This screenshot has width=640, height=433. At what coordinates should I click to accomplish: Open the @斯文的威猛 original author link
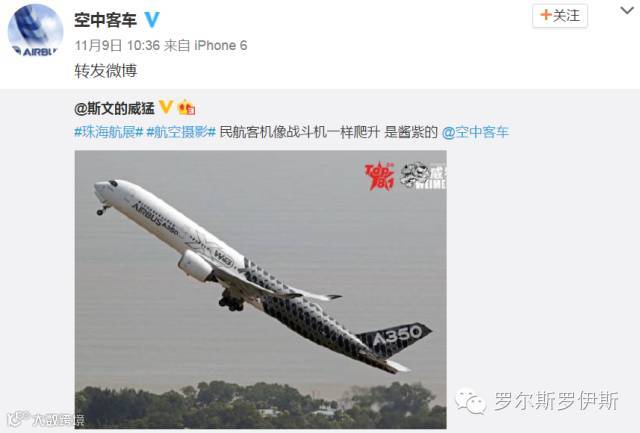115,108
